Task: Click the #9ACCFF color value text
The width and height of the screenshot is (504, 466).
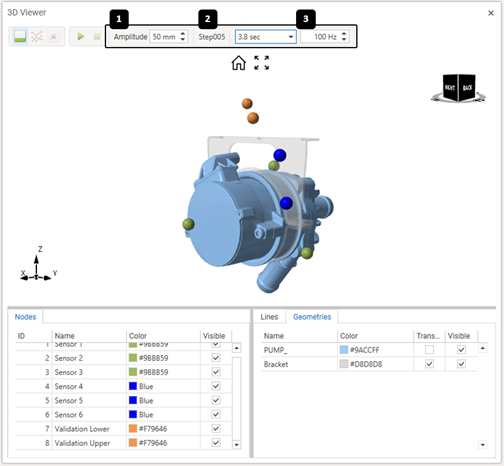Action: click(364, 350)
